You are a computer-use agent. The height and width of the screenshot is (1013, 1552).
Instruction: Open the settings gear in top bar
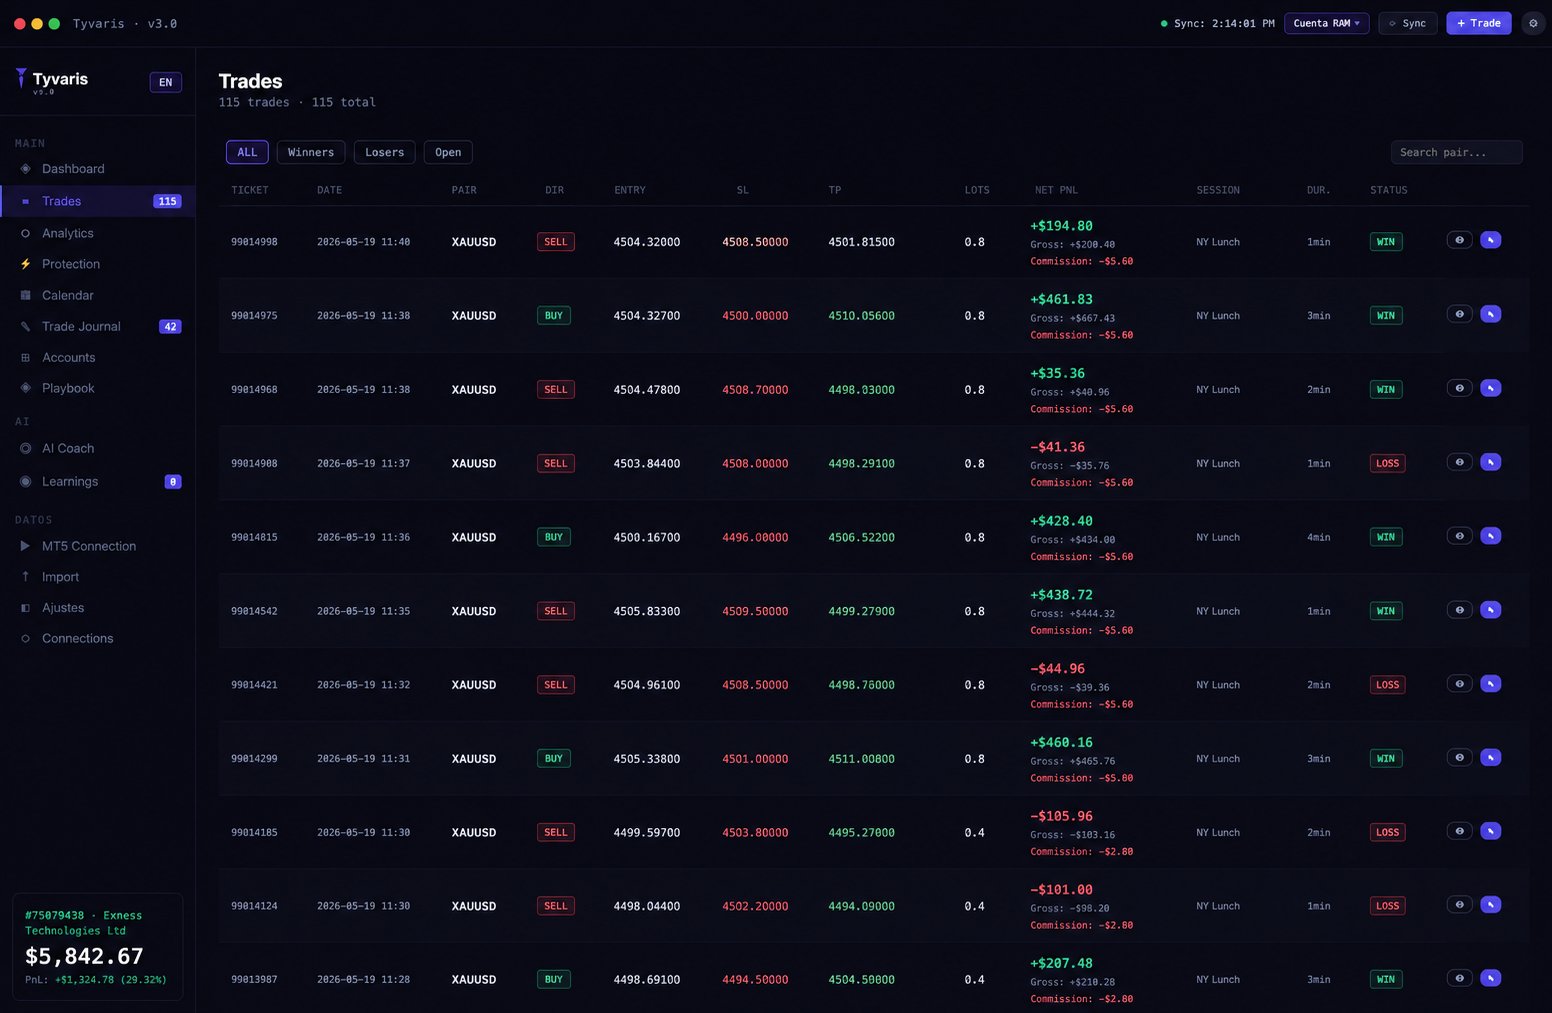tap(1533, 23)
